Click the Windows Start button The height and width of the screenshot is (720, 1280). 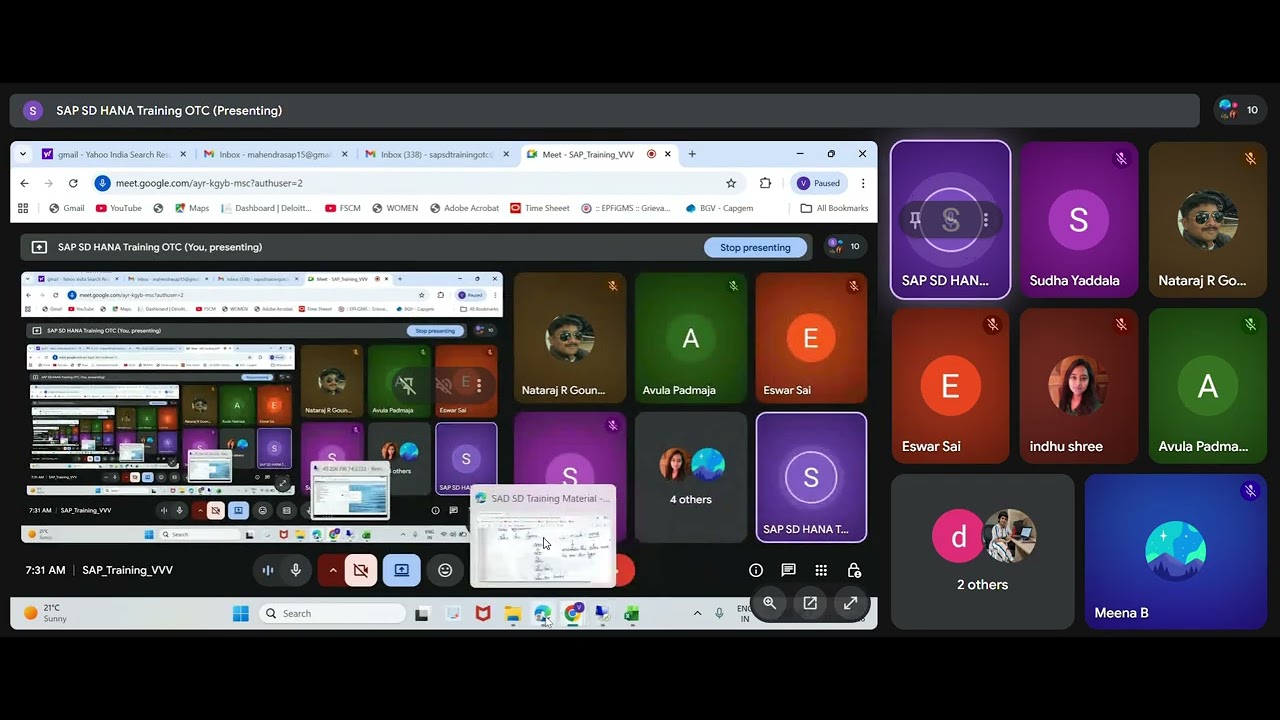tap(241, 613)
